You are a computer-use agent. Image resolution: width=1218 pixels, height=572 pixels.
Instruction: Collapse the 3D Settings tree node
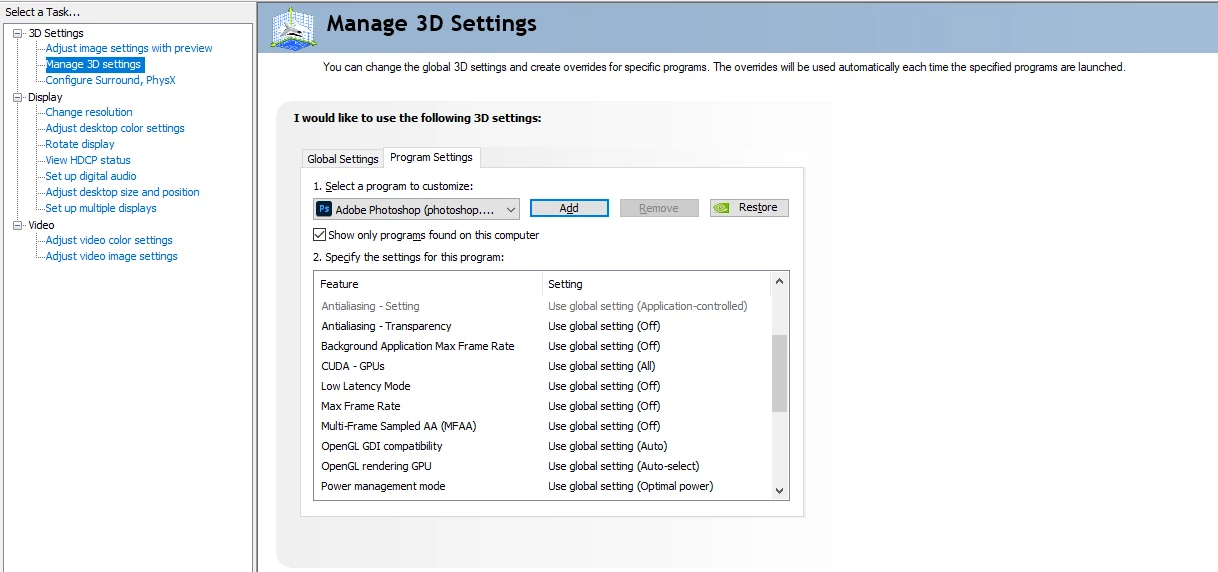(17, 33)
